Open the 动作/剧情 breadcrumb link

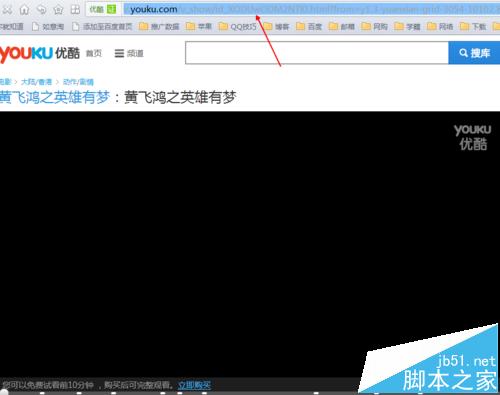(78, 82)
